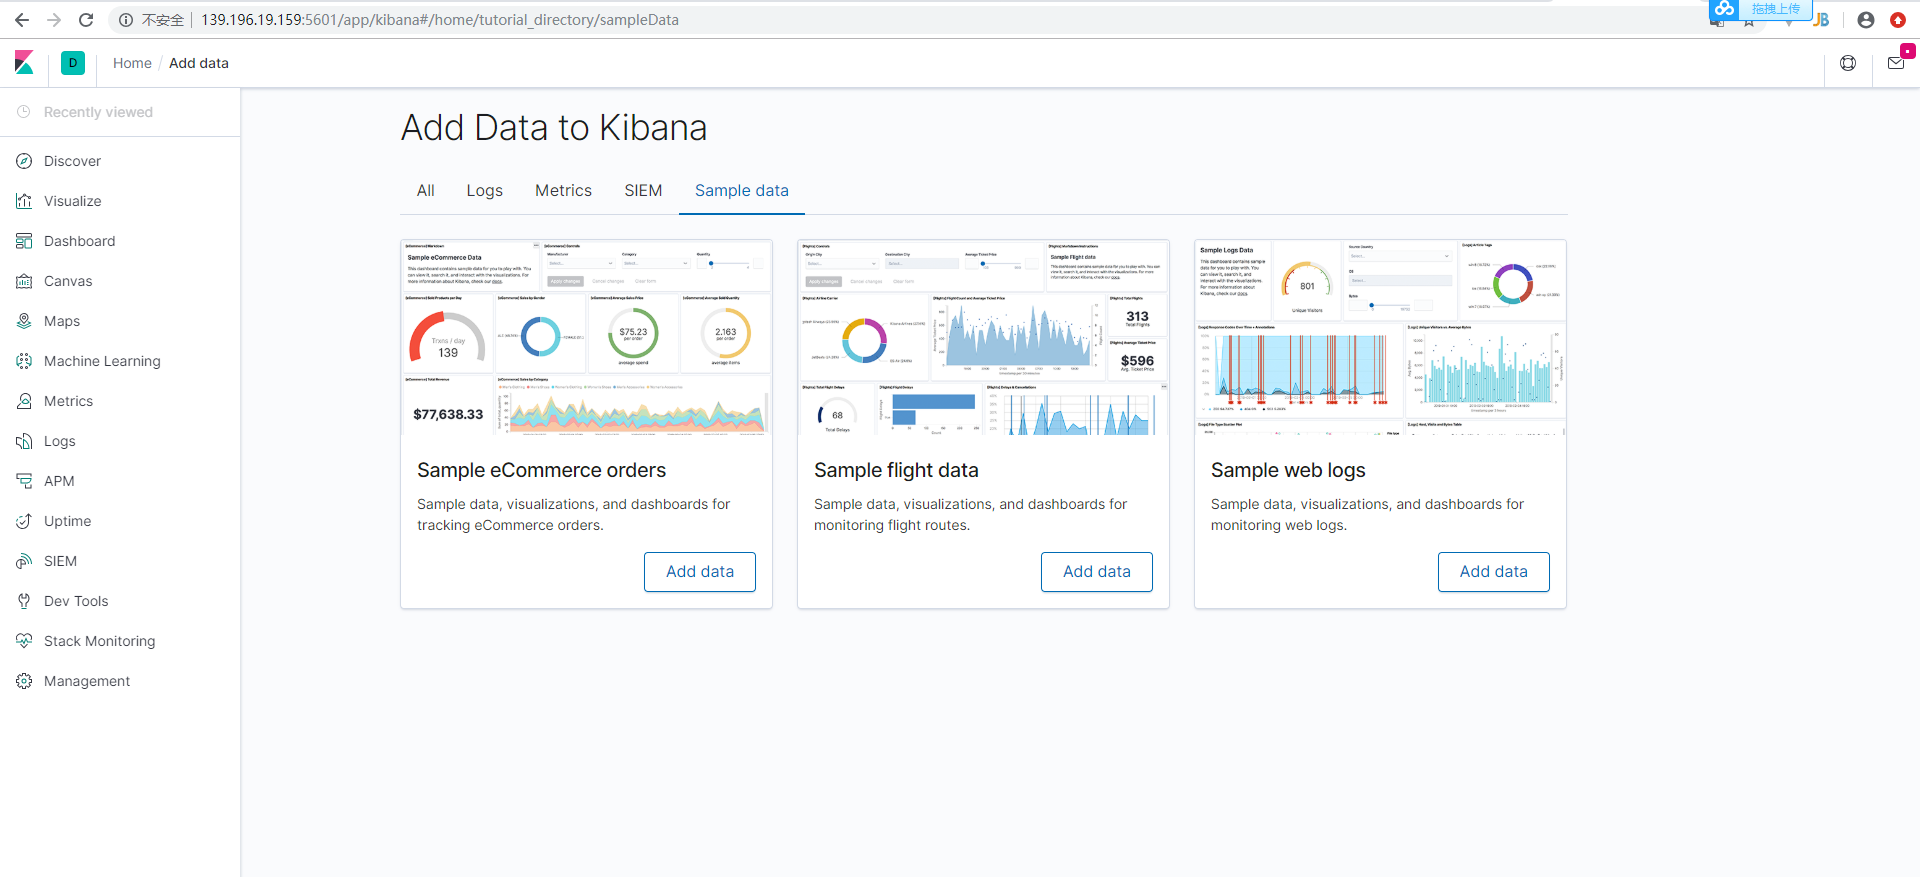Click the web logs dashboard thumbnail

tap(1381, 338)
